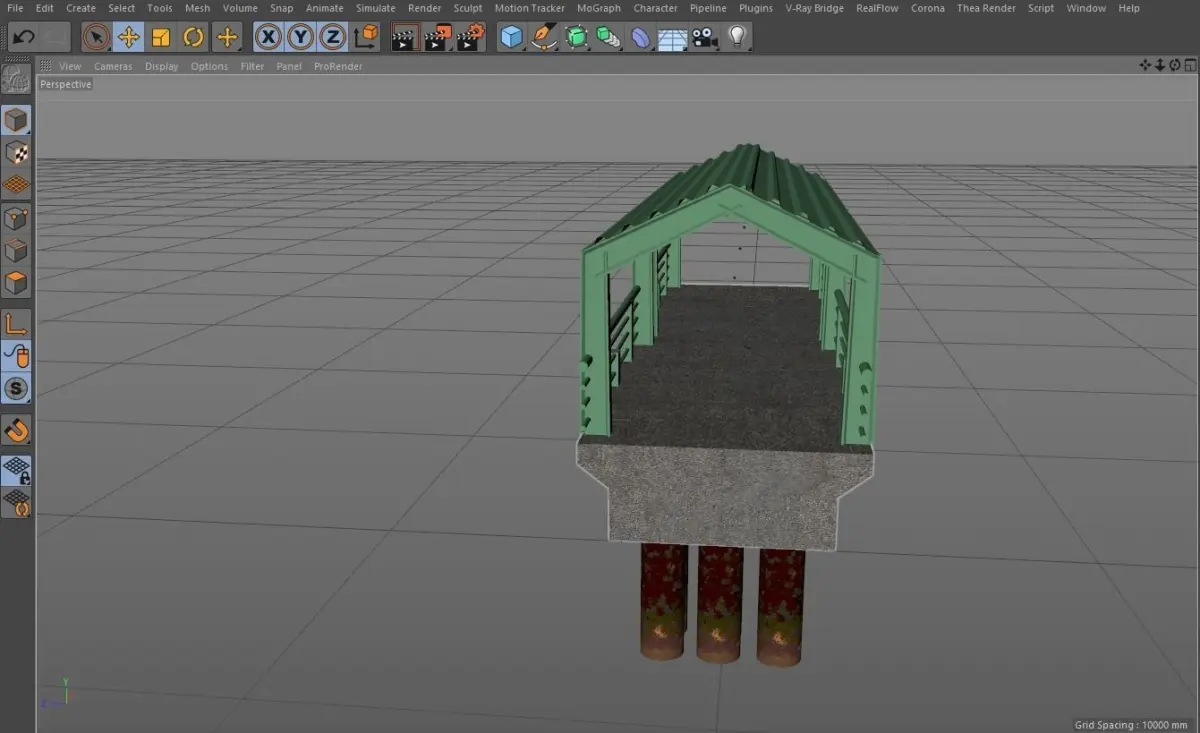Toggle the Y-axis lock
This screenshot has width=1200, height=733.
pyautogui.click(x=300, y=38)
